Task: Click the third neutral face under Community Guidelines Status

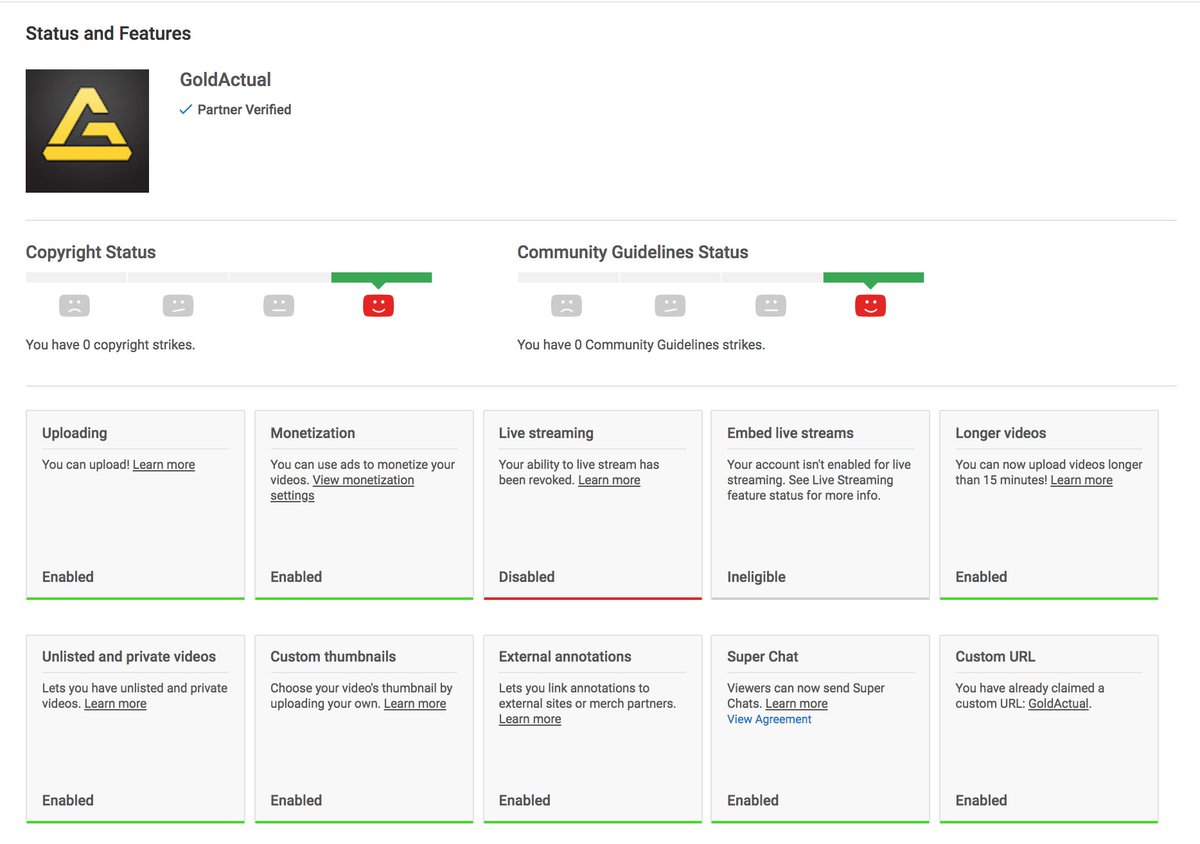Action: (x=769, y=306)
